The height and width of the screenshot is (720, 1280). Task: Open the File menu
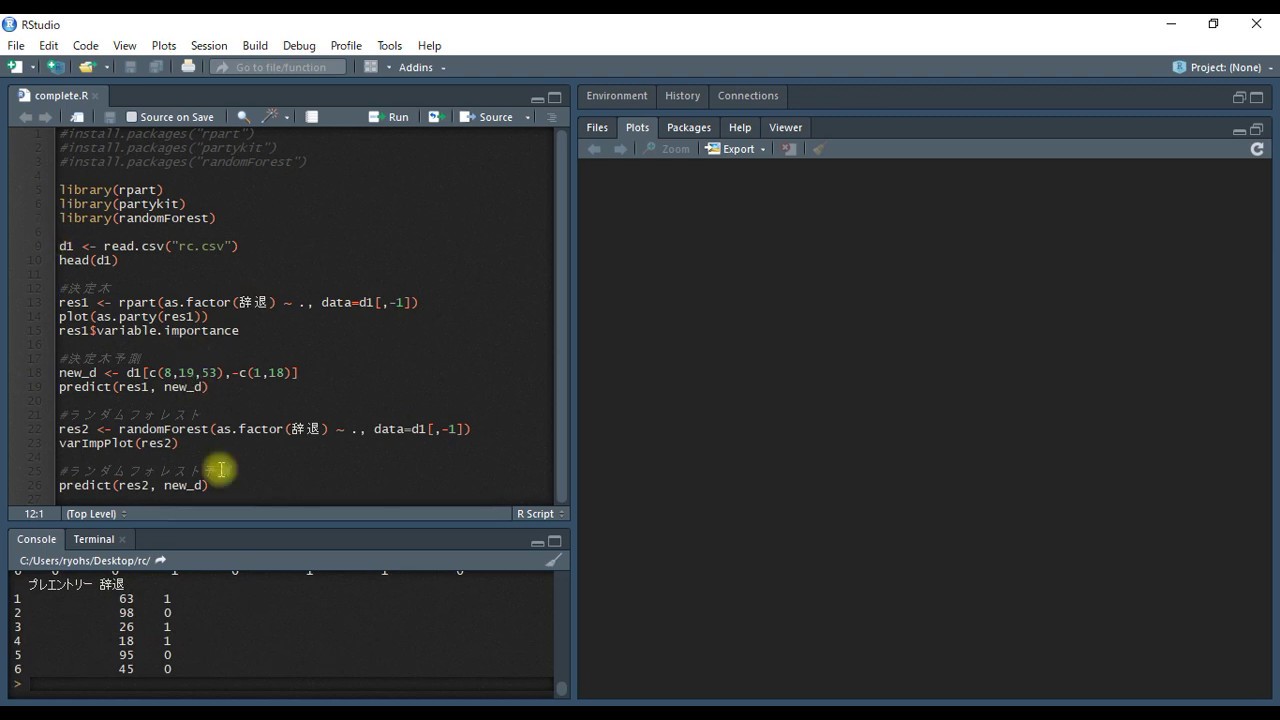16,46
